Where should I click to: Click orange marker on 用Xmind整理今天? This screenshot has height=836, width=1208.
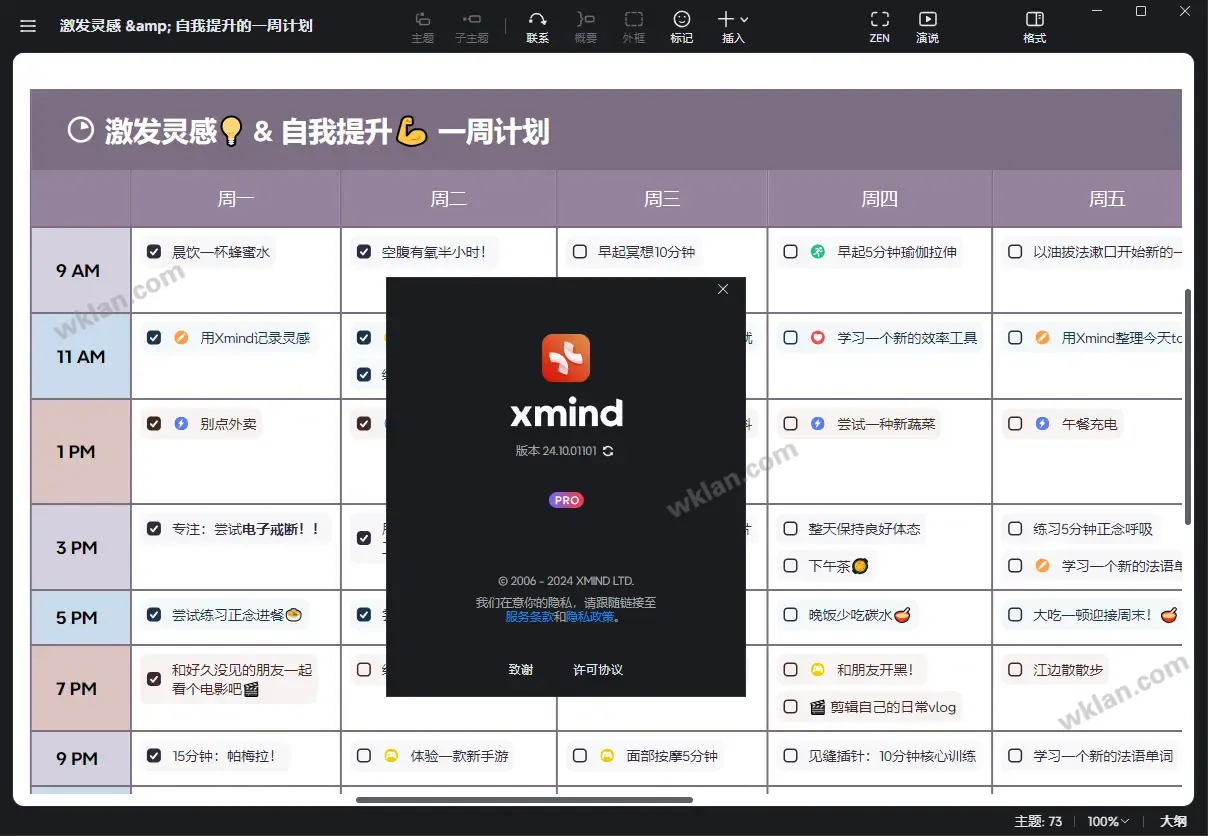tap(1042, 338)
